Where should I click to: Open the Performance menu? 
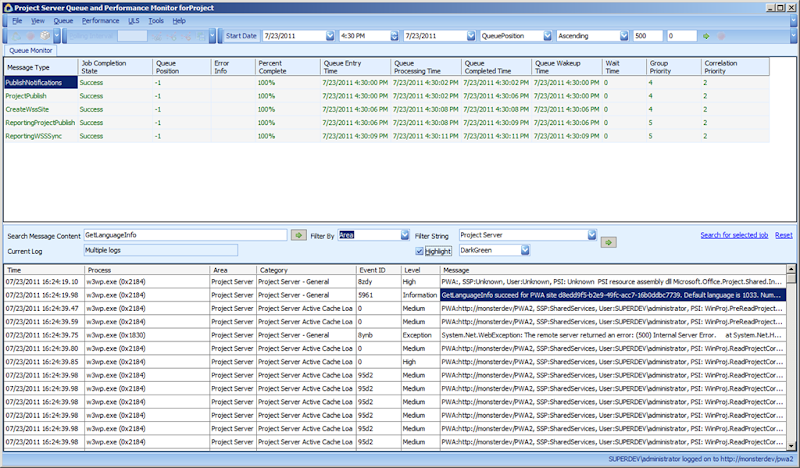[99, 20]
